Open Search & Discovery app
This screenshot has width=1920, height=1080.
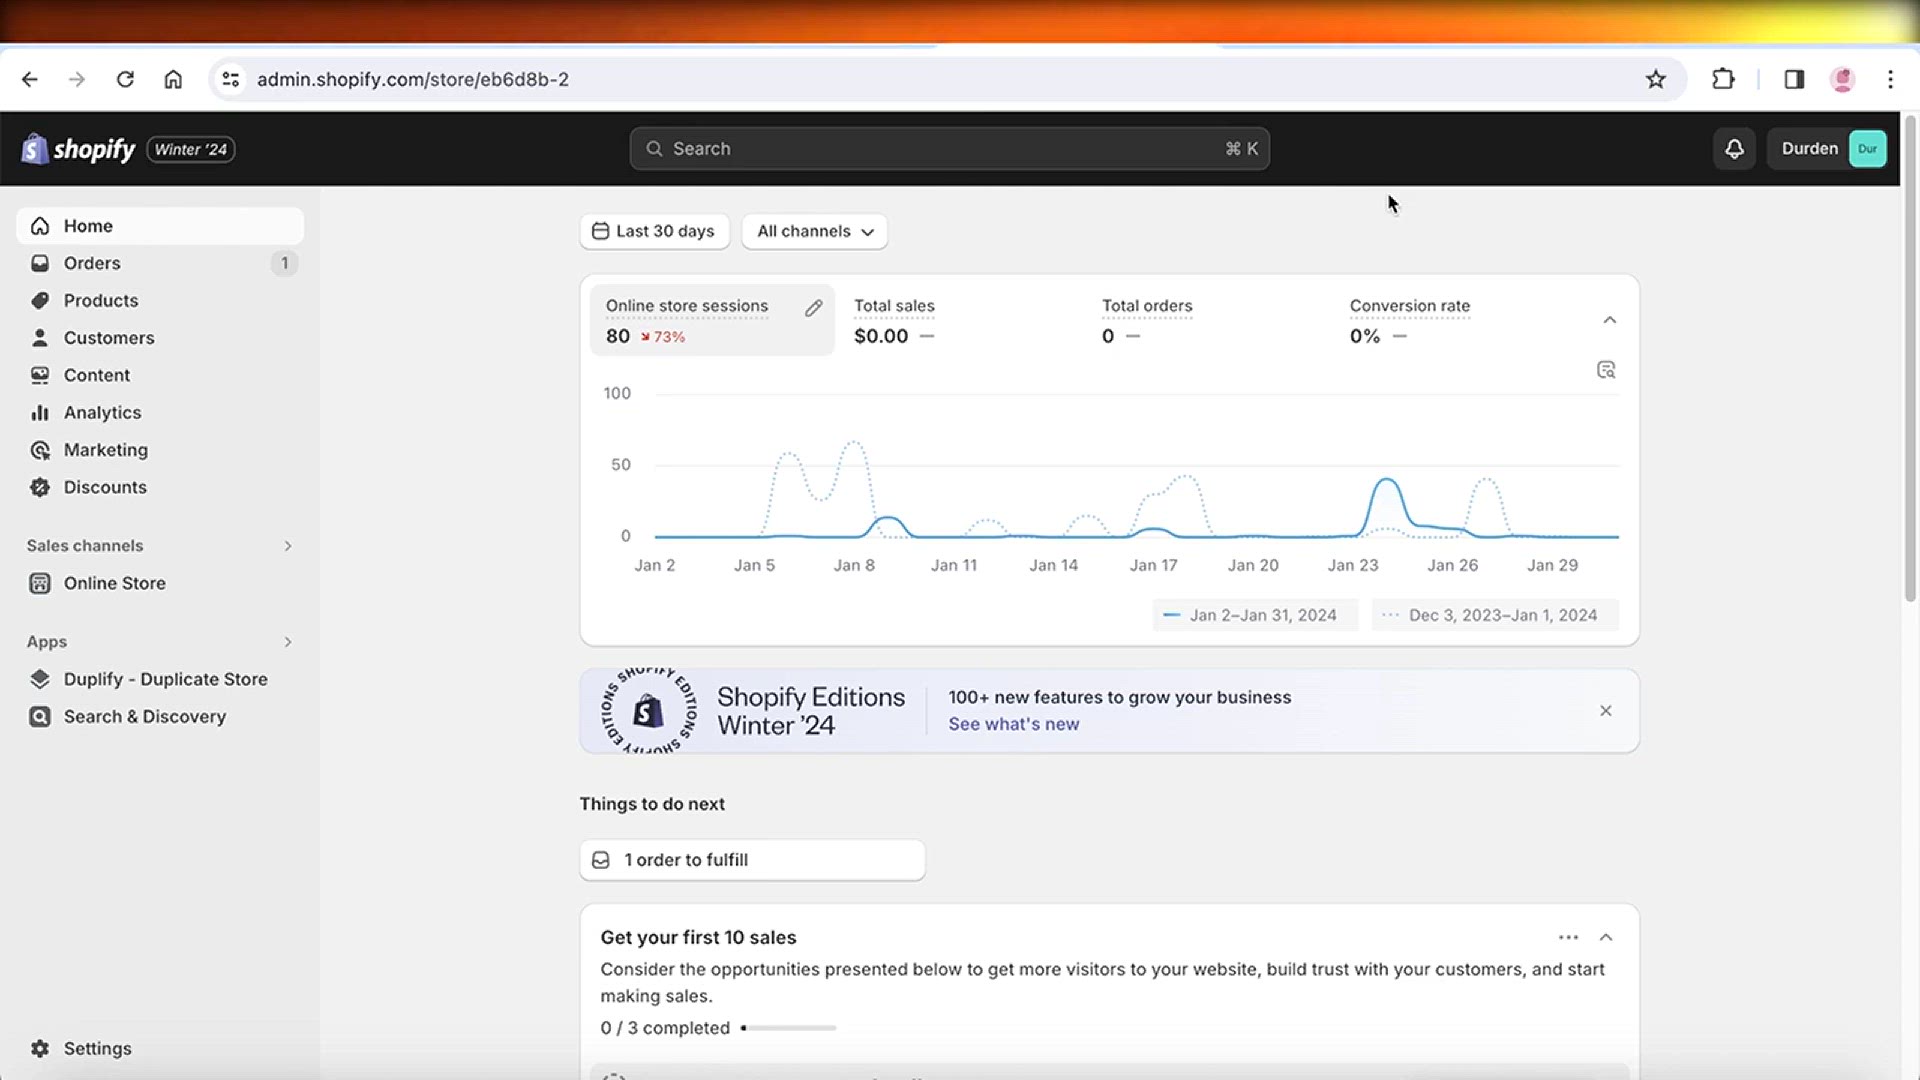(160, 717)
